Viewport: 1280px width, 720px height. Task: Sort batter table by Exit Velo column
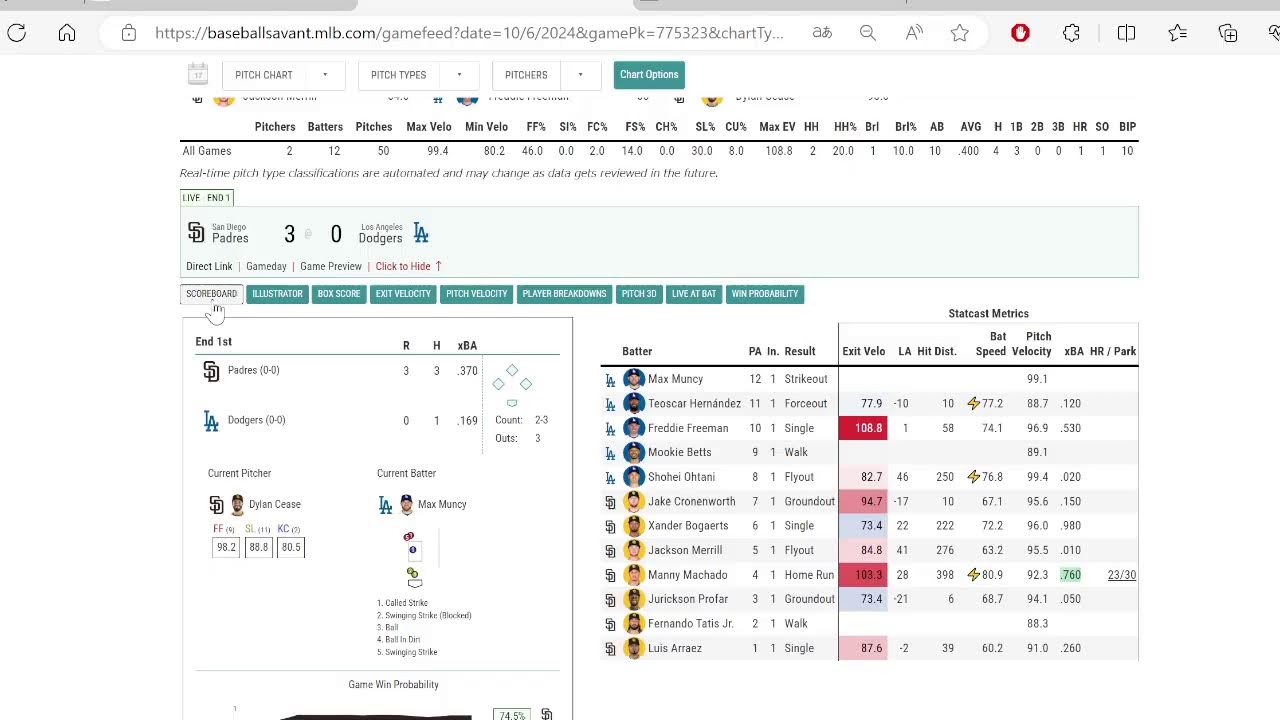pyautogui.click(x=864, y=351)
